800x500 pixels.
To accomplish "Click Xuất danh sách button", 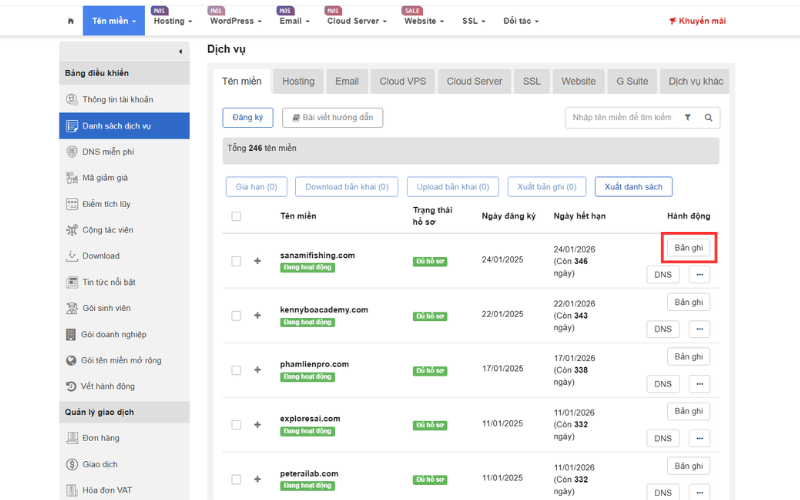I will point(634,187).
